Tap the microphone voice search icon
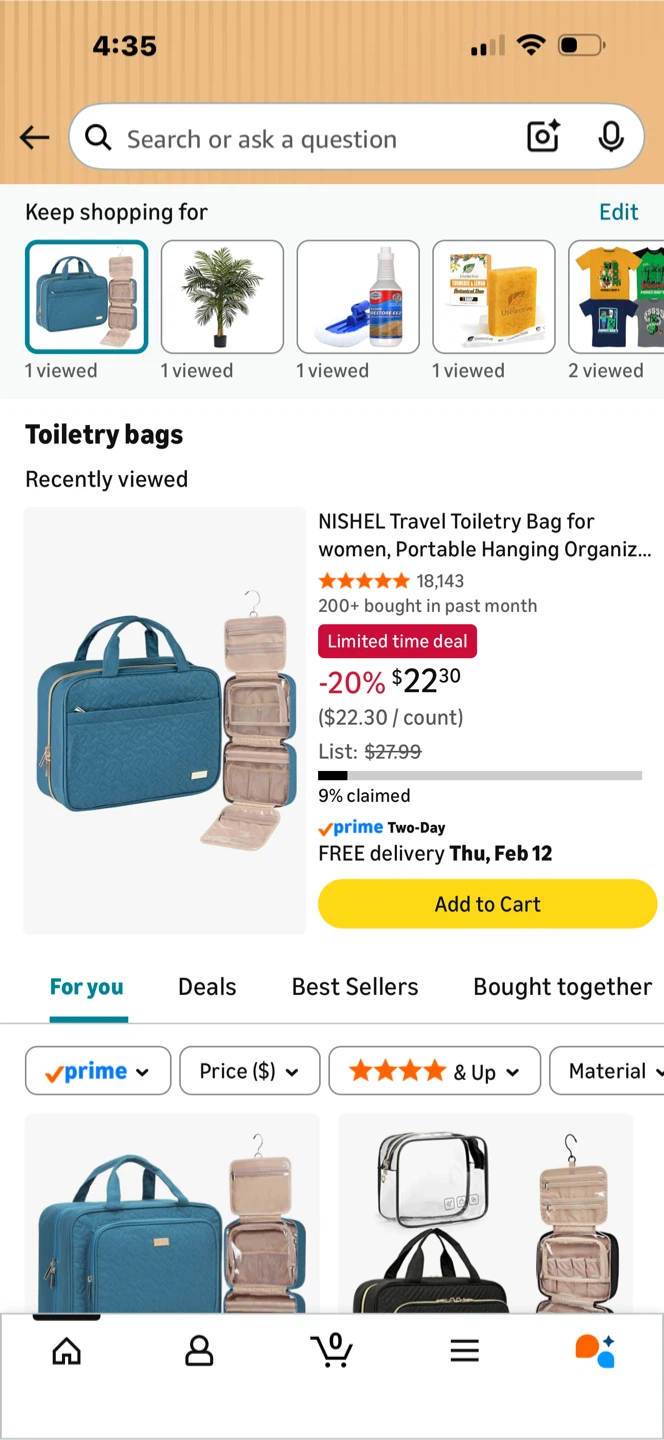 pos(611,137)
